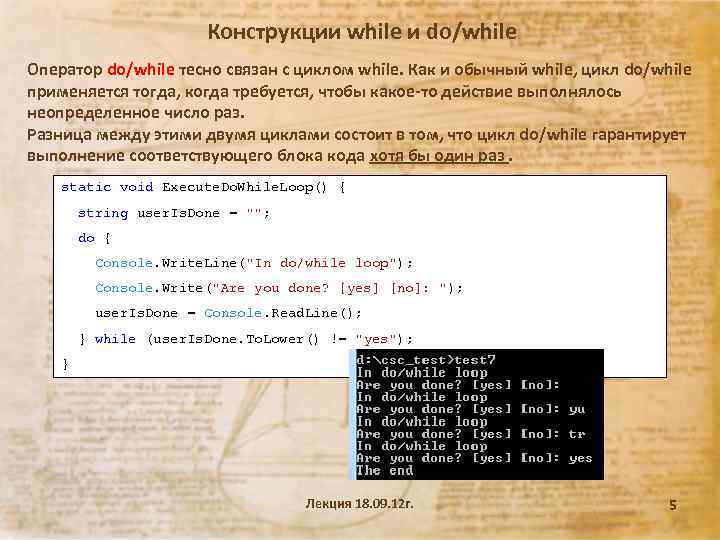Click the 'do {' code line

click(94, 238)
